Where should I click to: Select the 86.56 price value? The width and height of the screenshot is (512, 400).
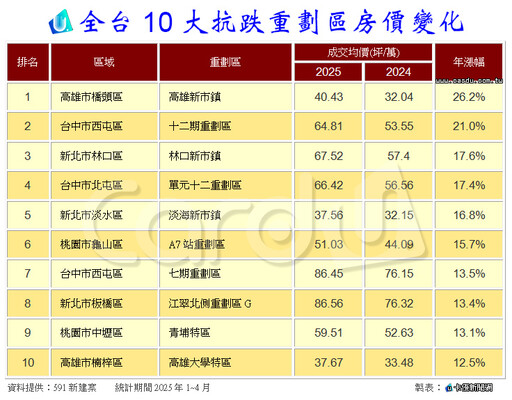(x=328, y=303)
